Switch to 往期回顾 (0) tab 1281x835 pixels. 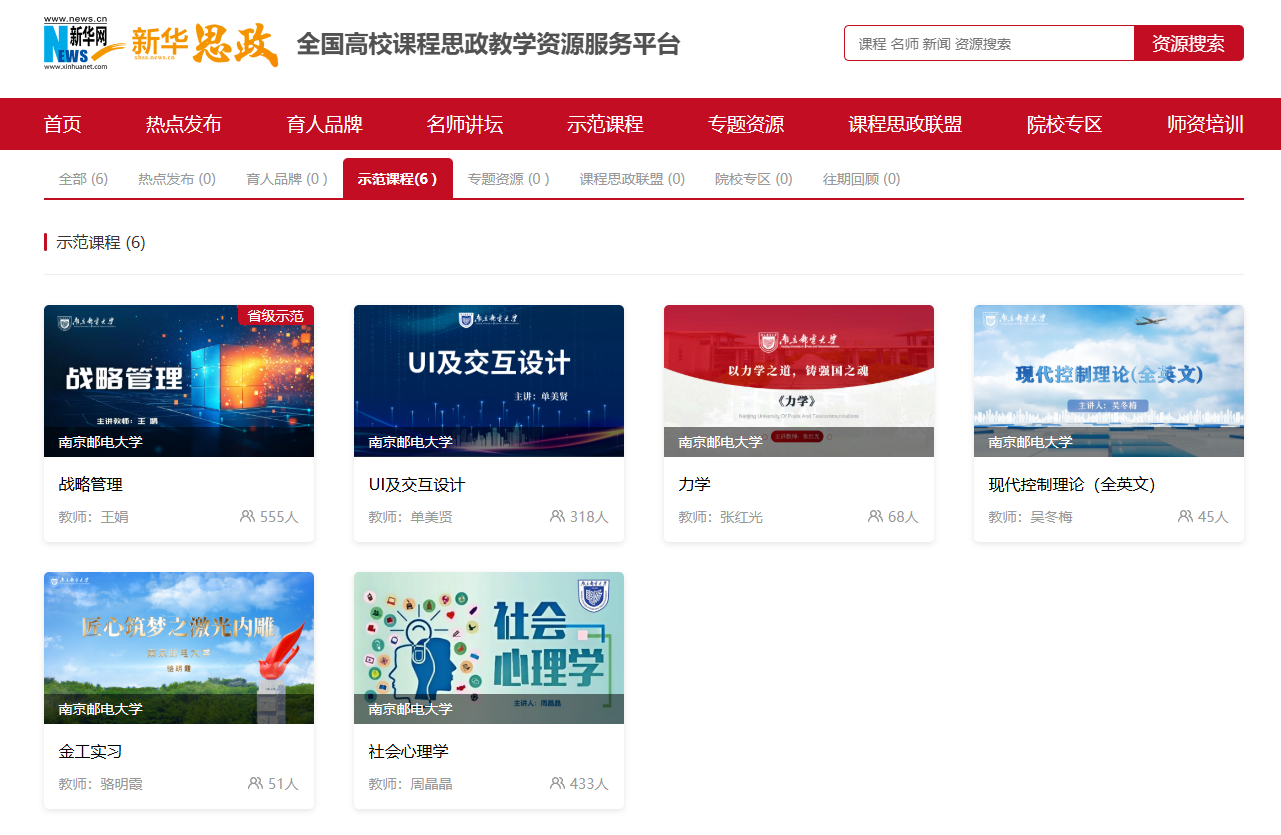tap(861, 179)
